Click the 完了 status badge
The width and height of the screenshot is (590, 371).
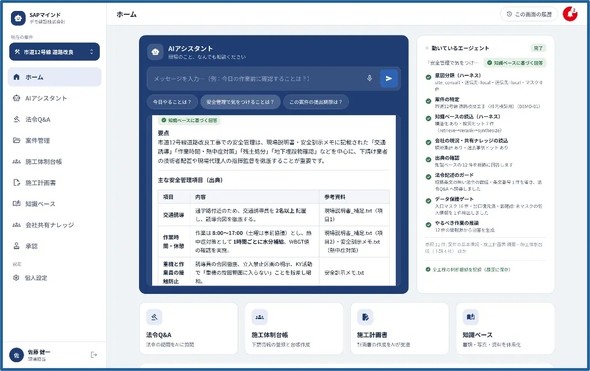[538, 48]
